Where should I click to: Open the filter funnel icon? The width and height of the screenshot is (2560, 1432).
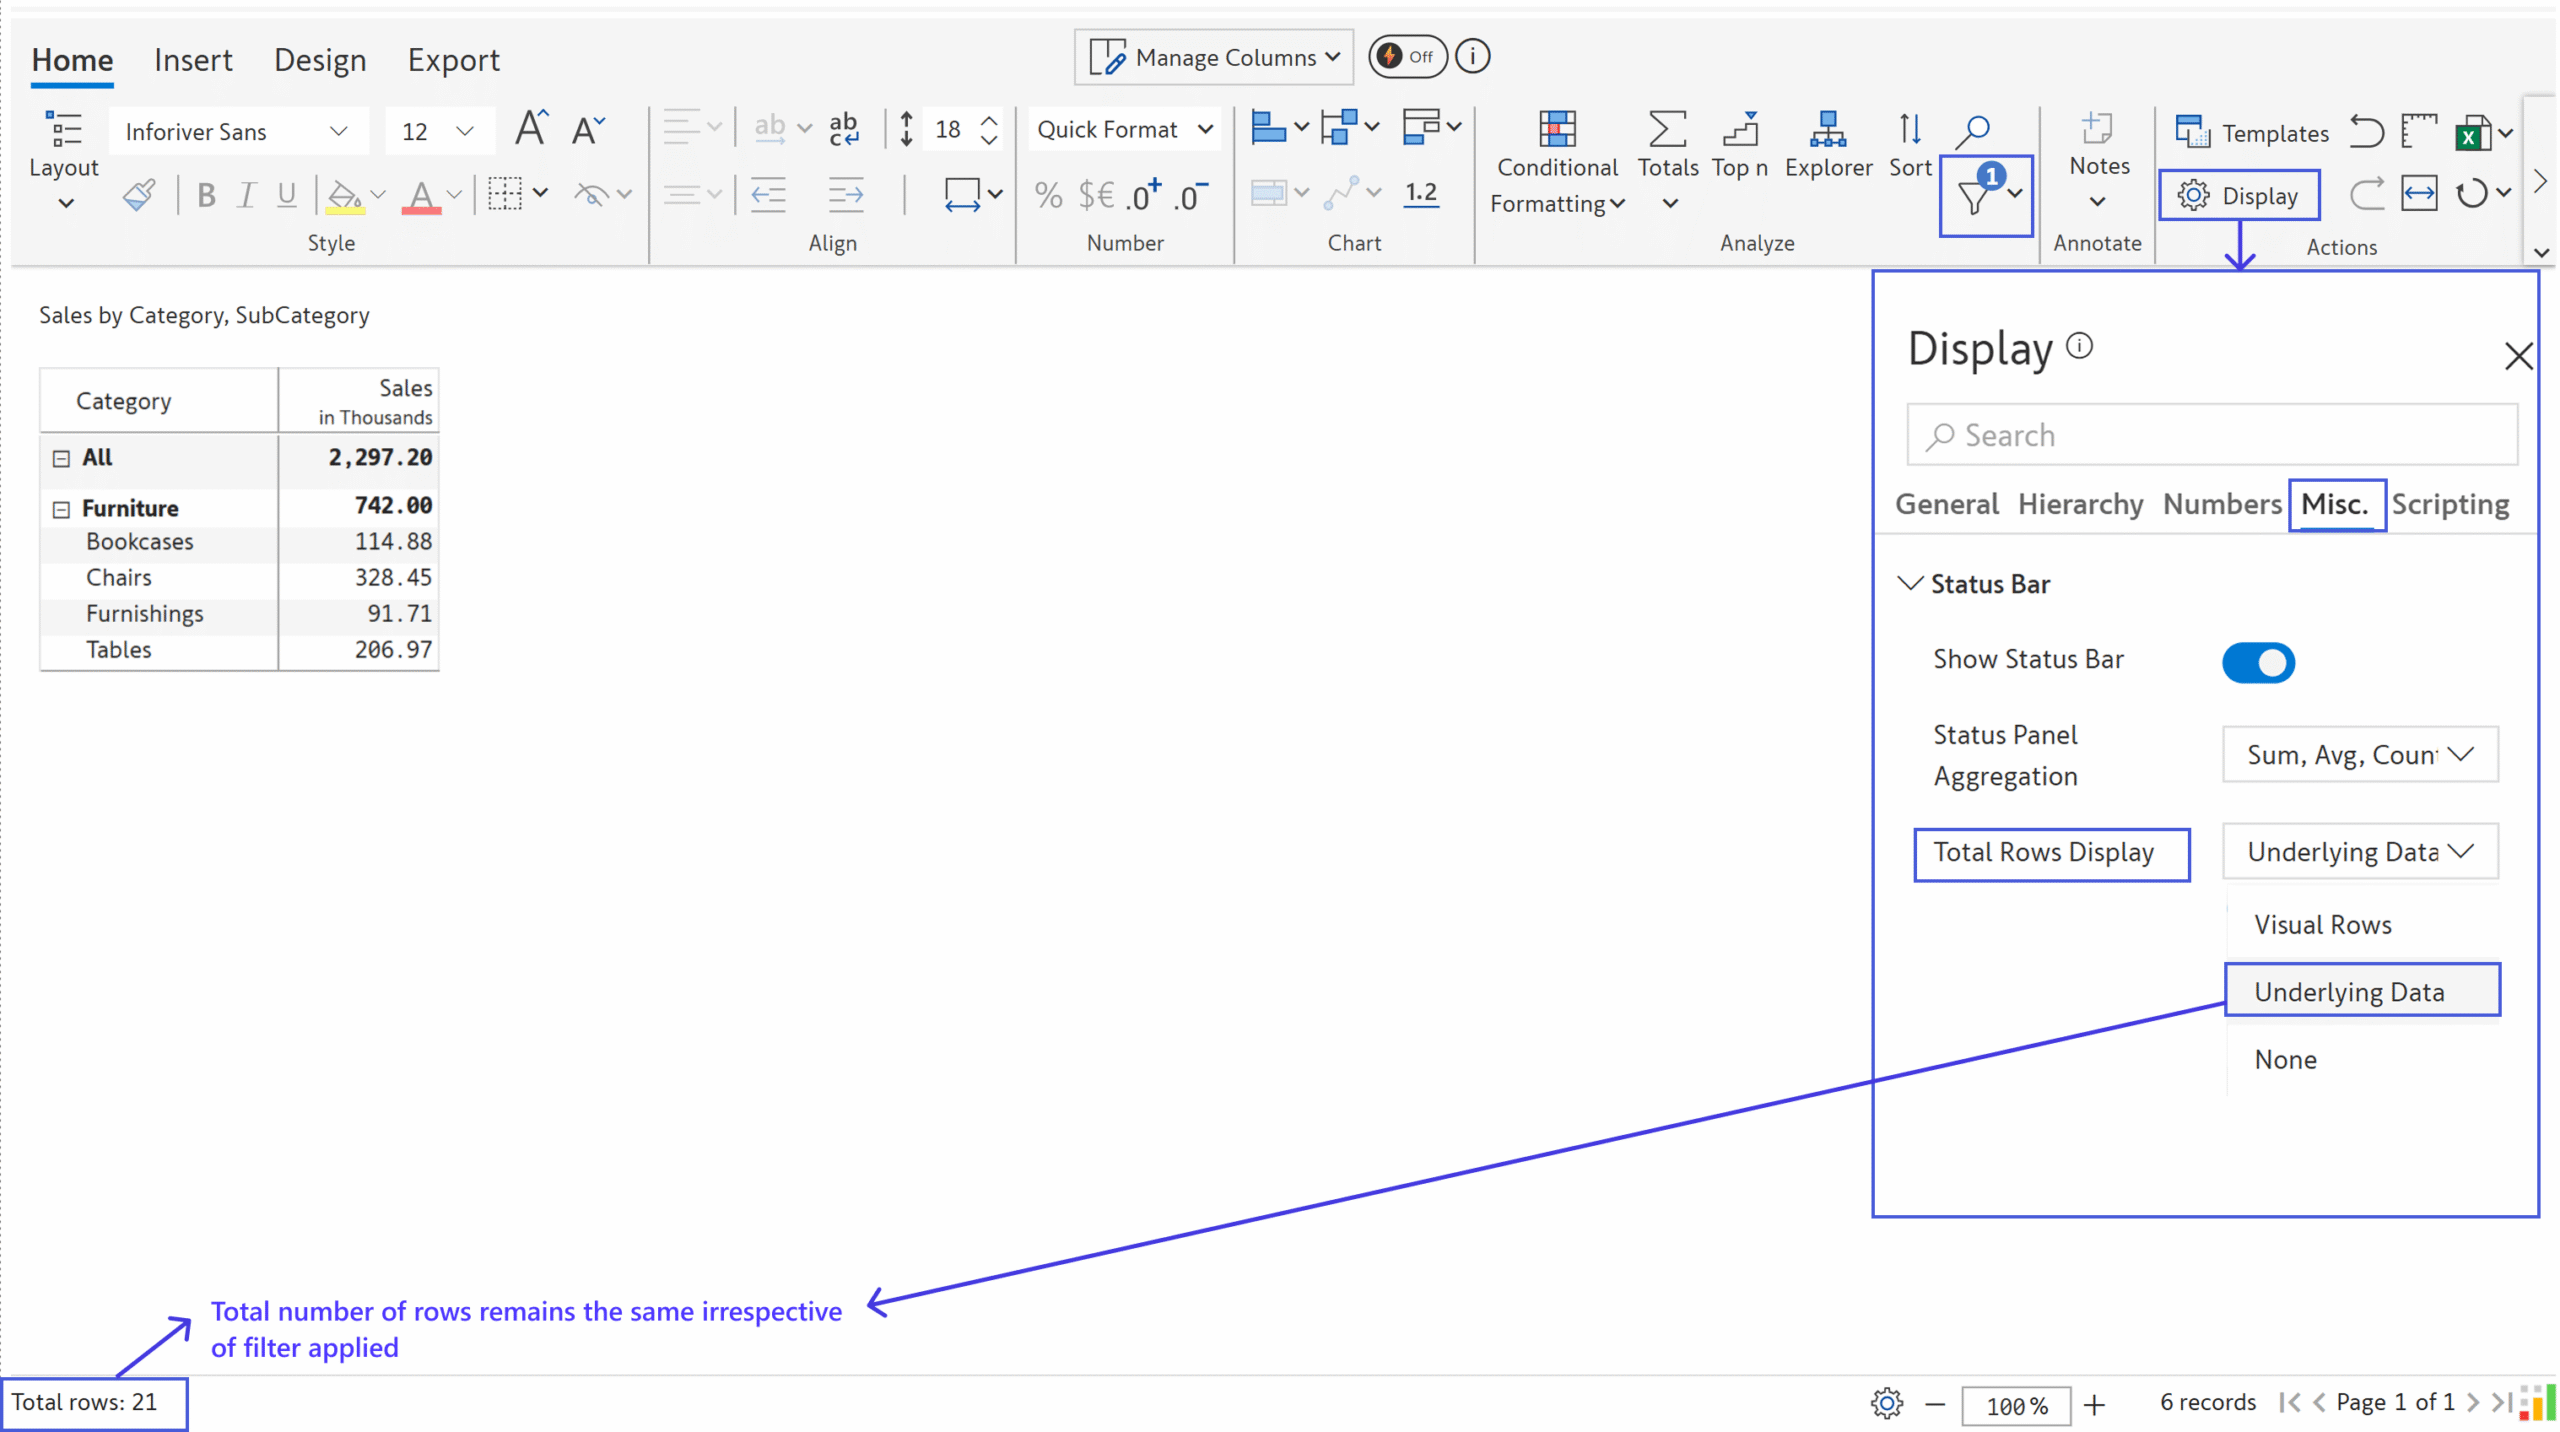point(1974,197)
